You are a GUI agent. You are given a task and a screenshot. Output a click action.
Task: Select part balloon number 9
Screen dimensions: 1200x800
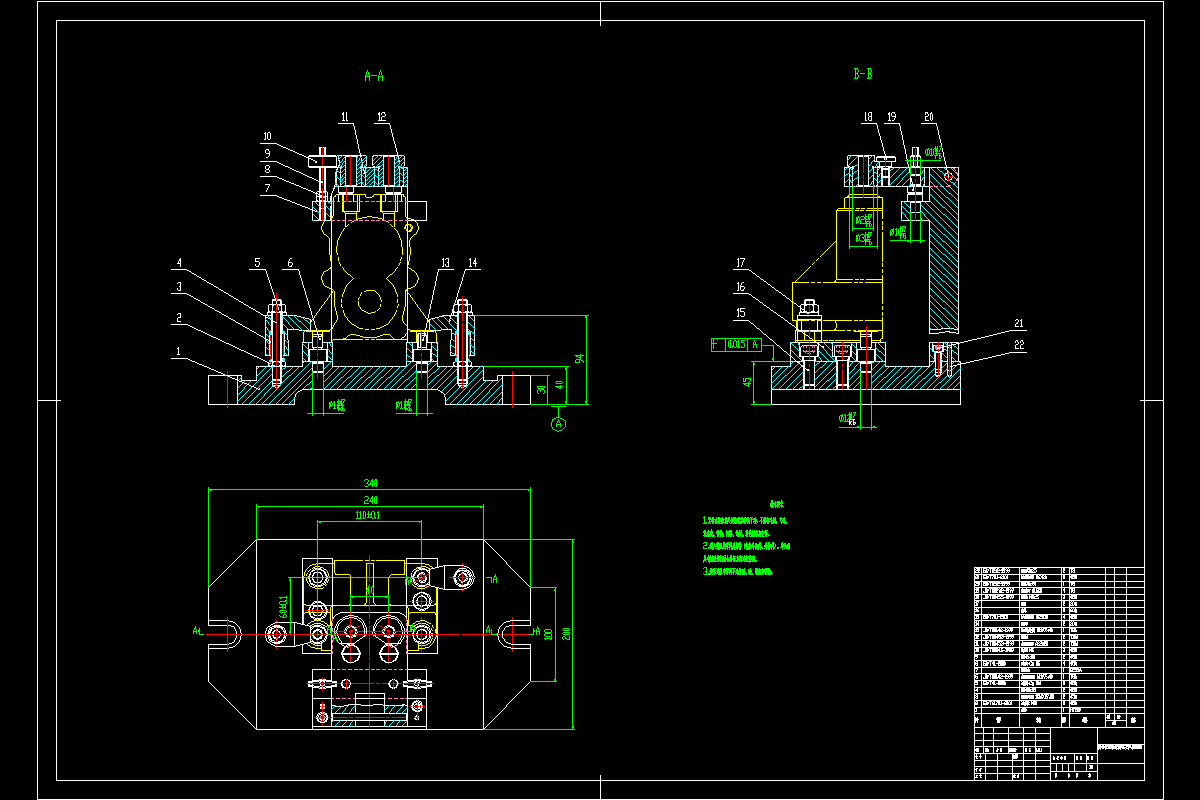point(268,153)
